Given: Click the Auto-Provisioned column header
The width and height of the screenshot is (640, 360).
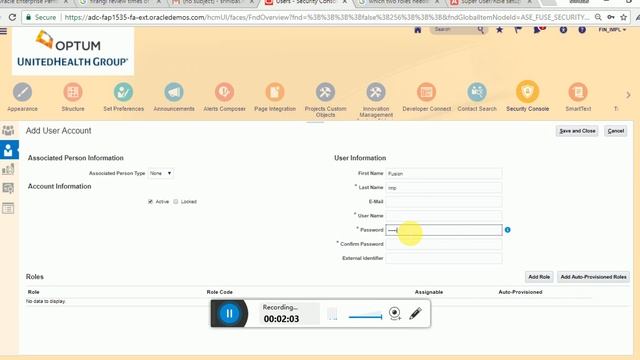Looking at the screenshot, I should [x=520, y=292].
